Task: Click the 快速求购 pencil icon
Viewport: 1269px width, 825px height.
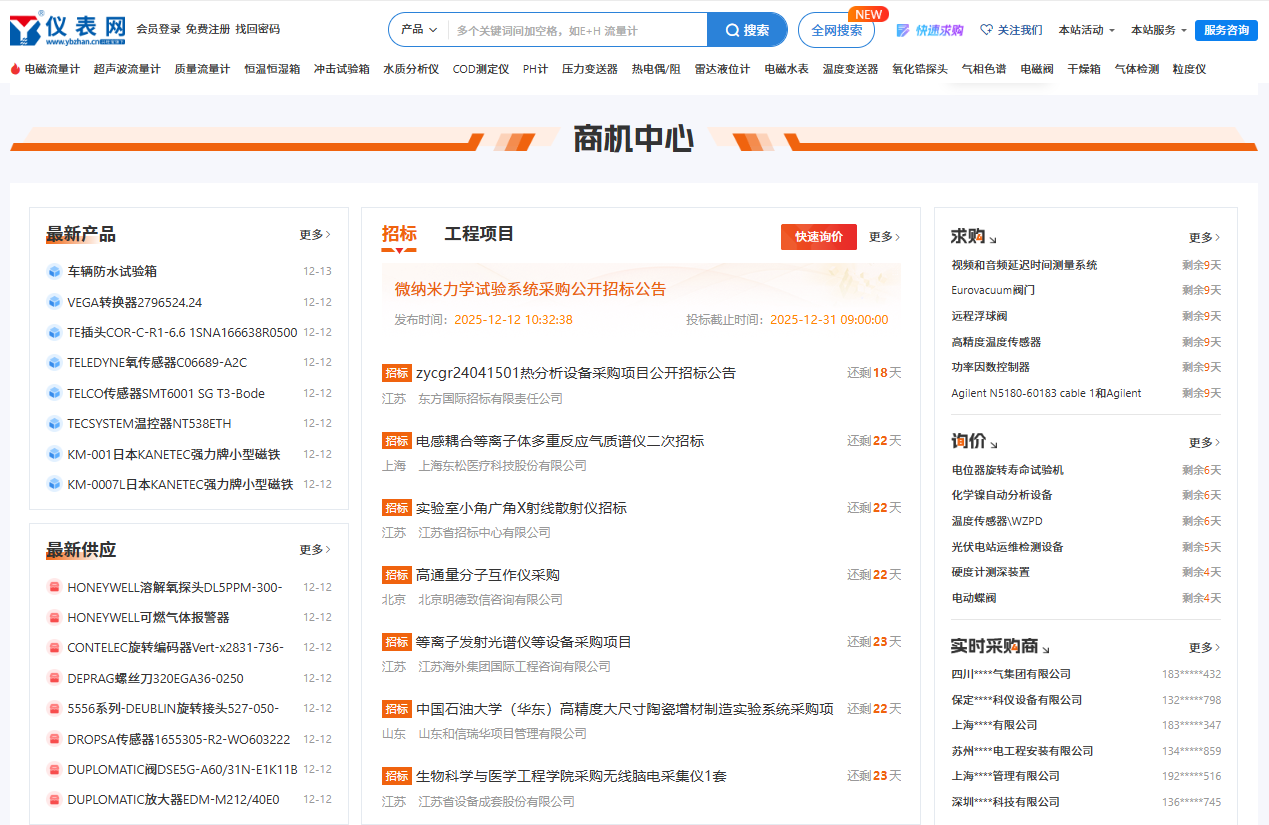Action: tap(903, 30)
